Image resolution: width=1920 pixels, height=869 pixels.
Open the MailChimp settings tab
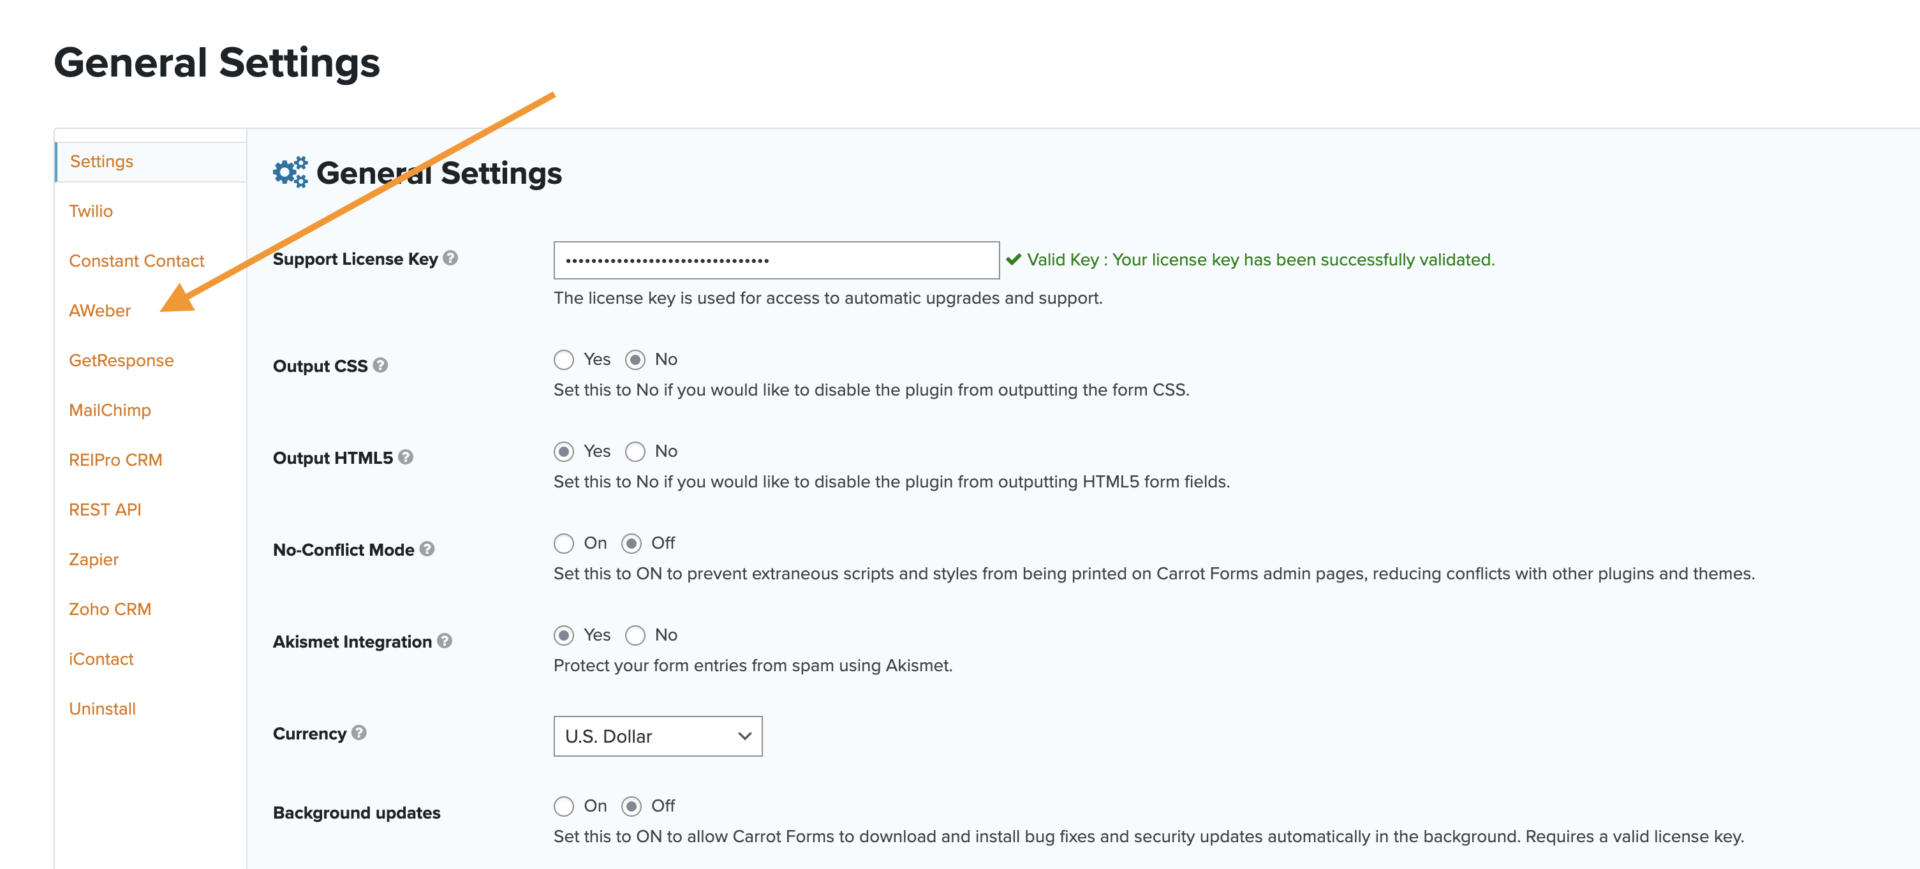click(x=110, y=410)
